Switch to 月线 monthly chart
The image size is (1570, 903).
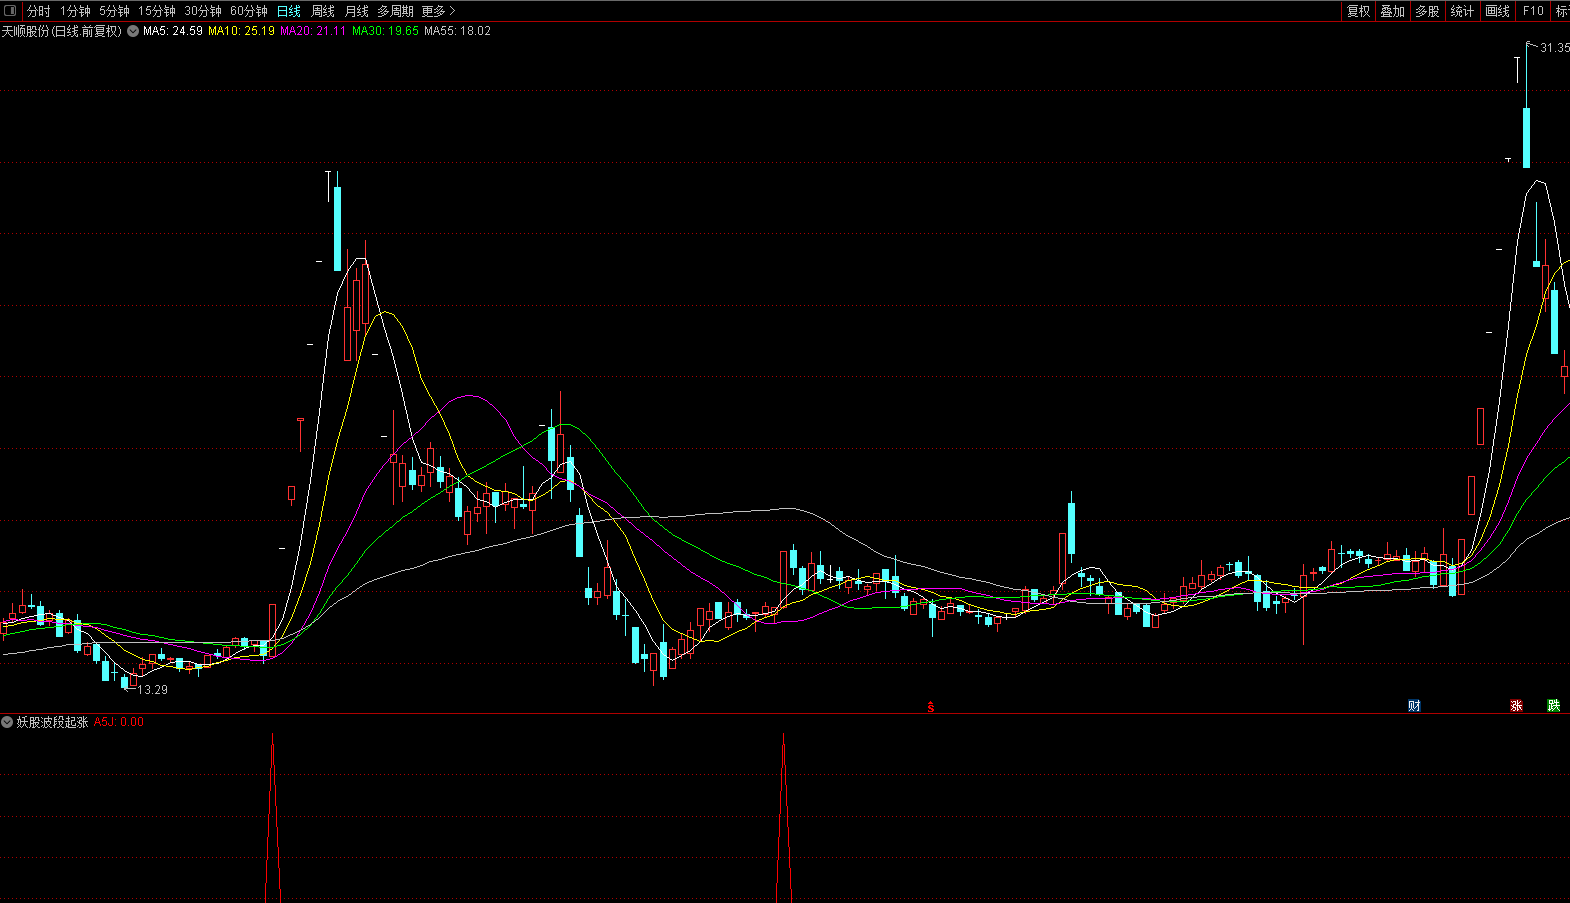[x=357, y=11]
